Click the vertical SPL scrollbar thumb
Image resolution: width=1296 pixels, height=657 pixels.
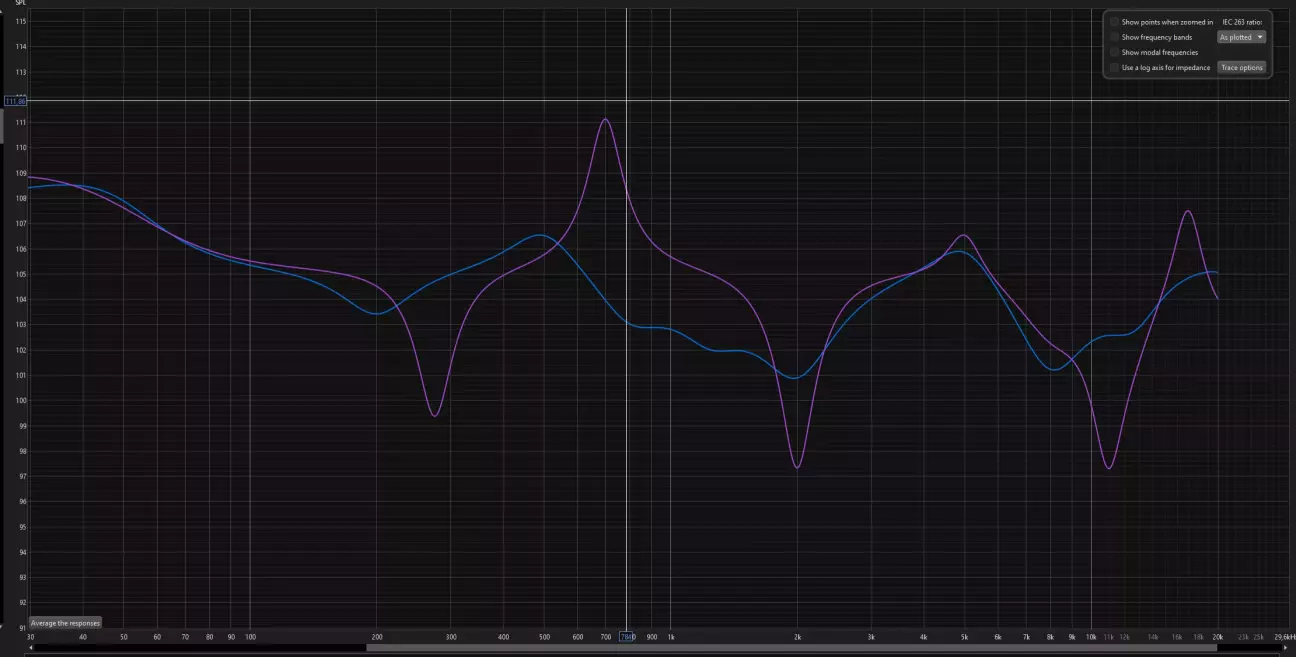2,126
